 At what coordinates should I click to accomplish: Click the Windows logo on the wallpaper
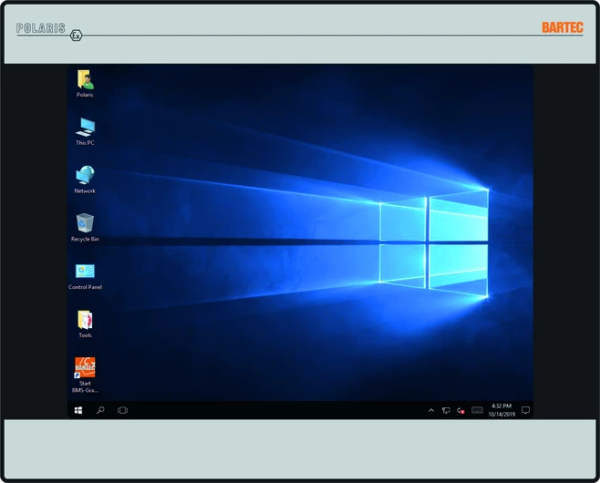pyautogui.click(x=433, y=242)
